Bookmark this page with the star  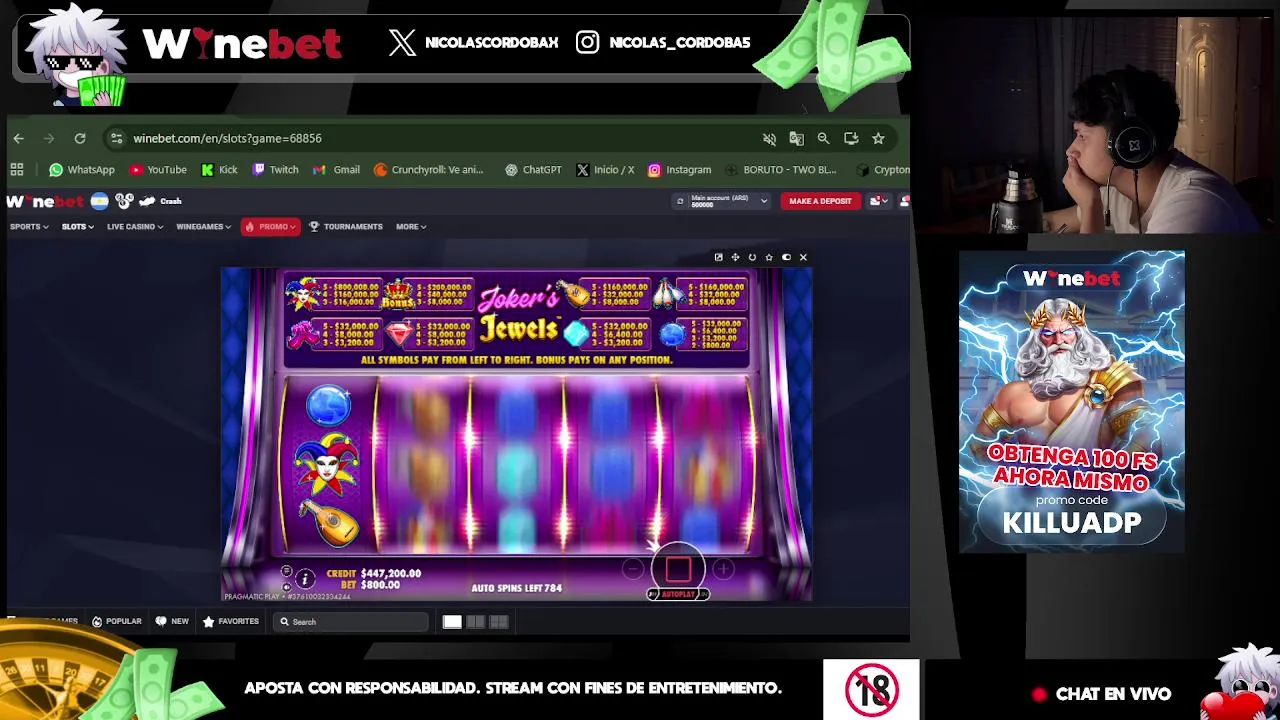point(878,138)
